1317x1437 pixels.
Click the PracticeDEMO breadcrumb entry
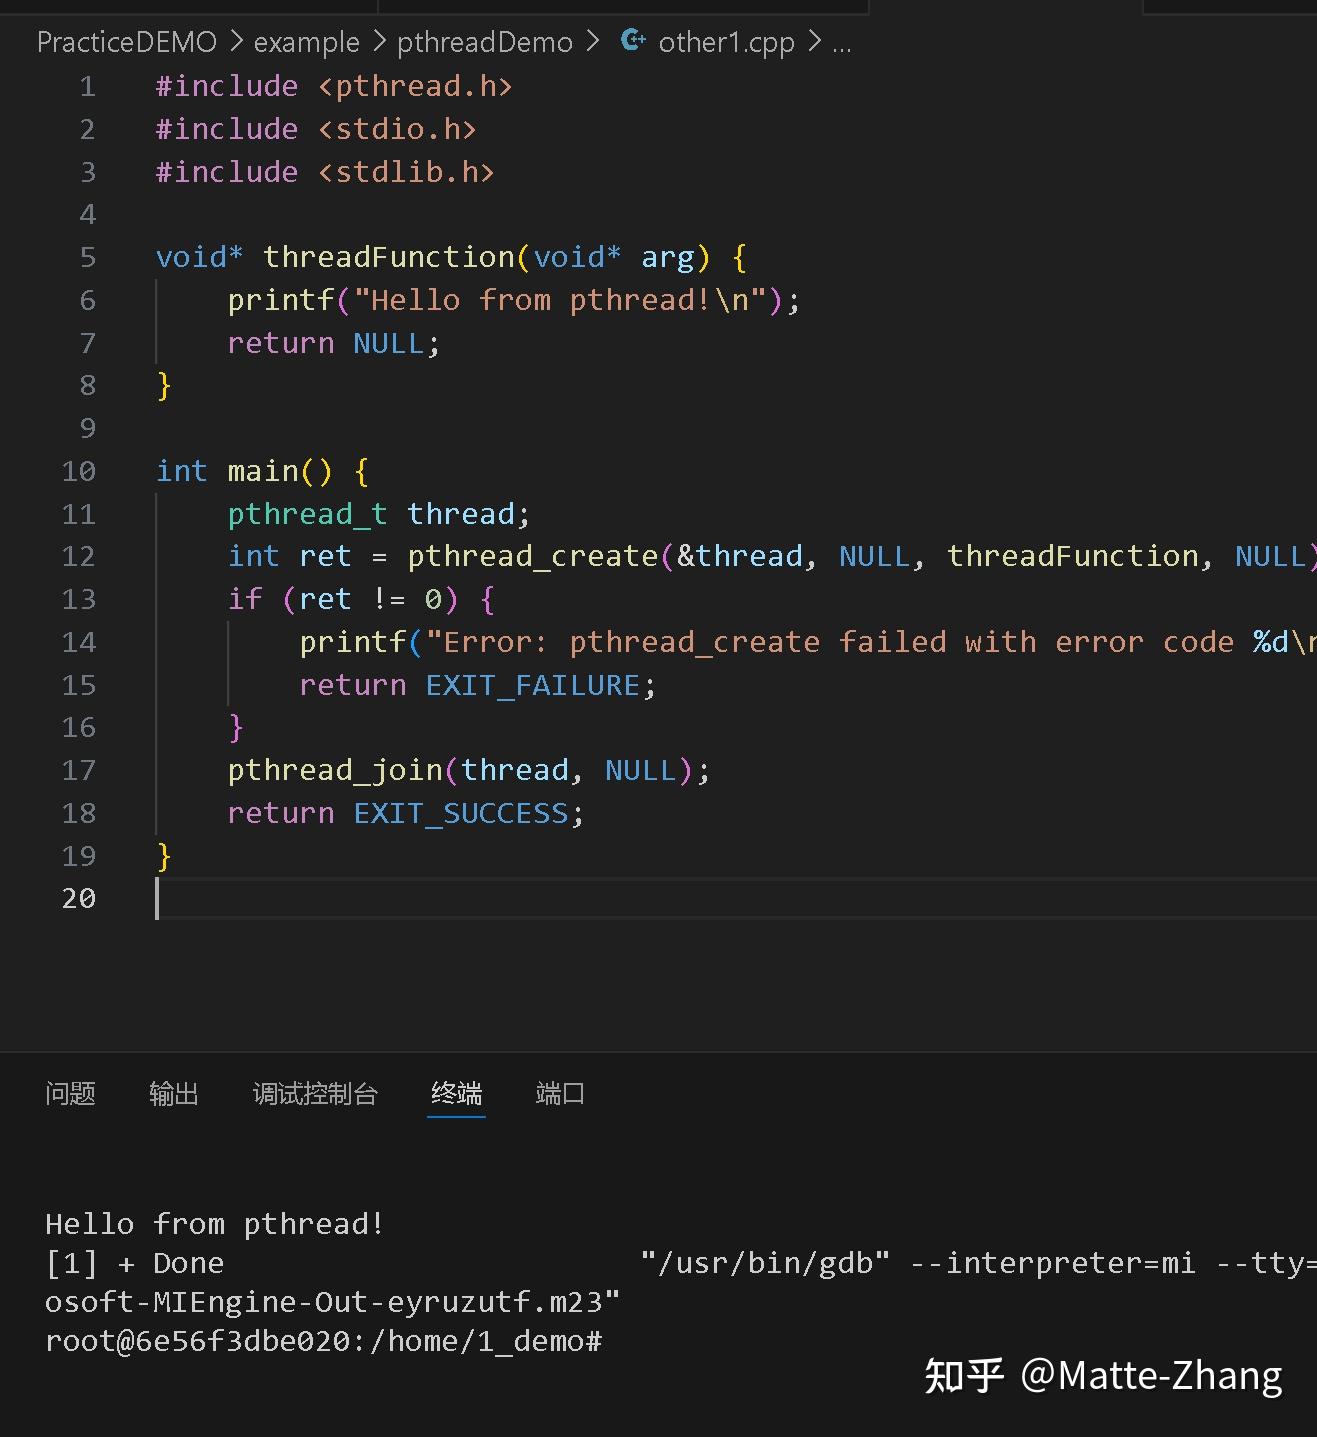(126, 42)
